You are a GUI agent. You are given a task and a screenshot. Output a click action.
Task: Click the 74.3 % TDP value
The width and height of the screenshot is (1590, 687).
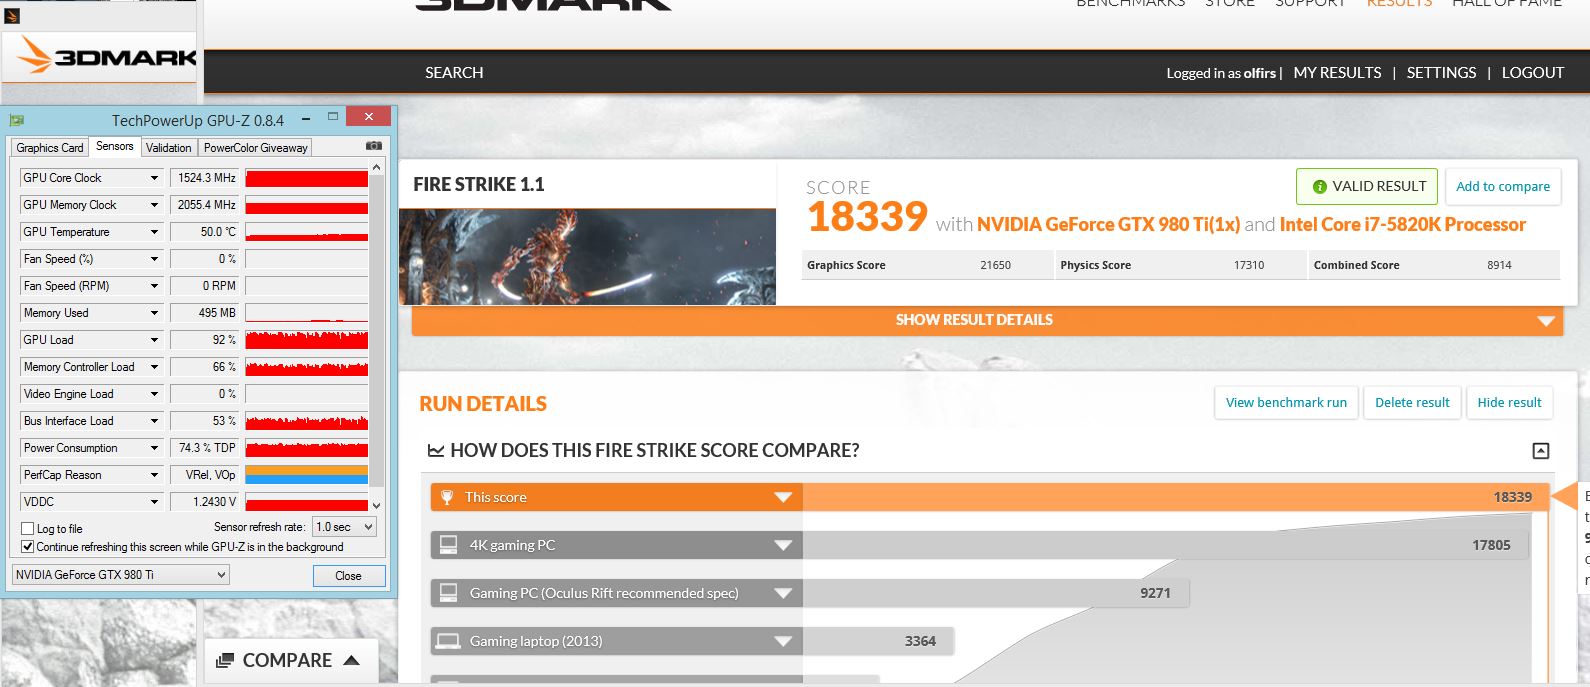click(205, 448)
